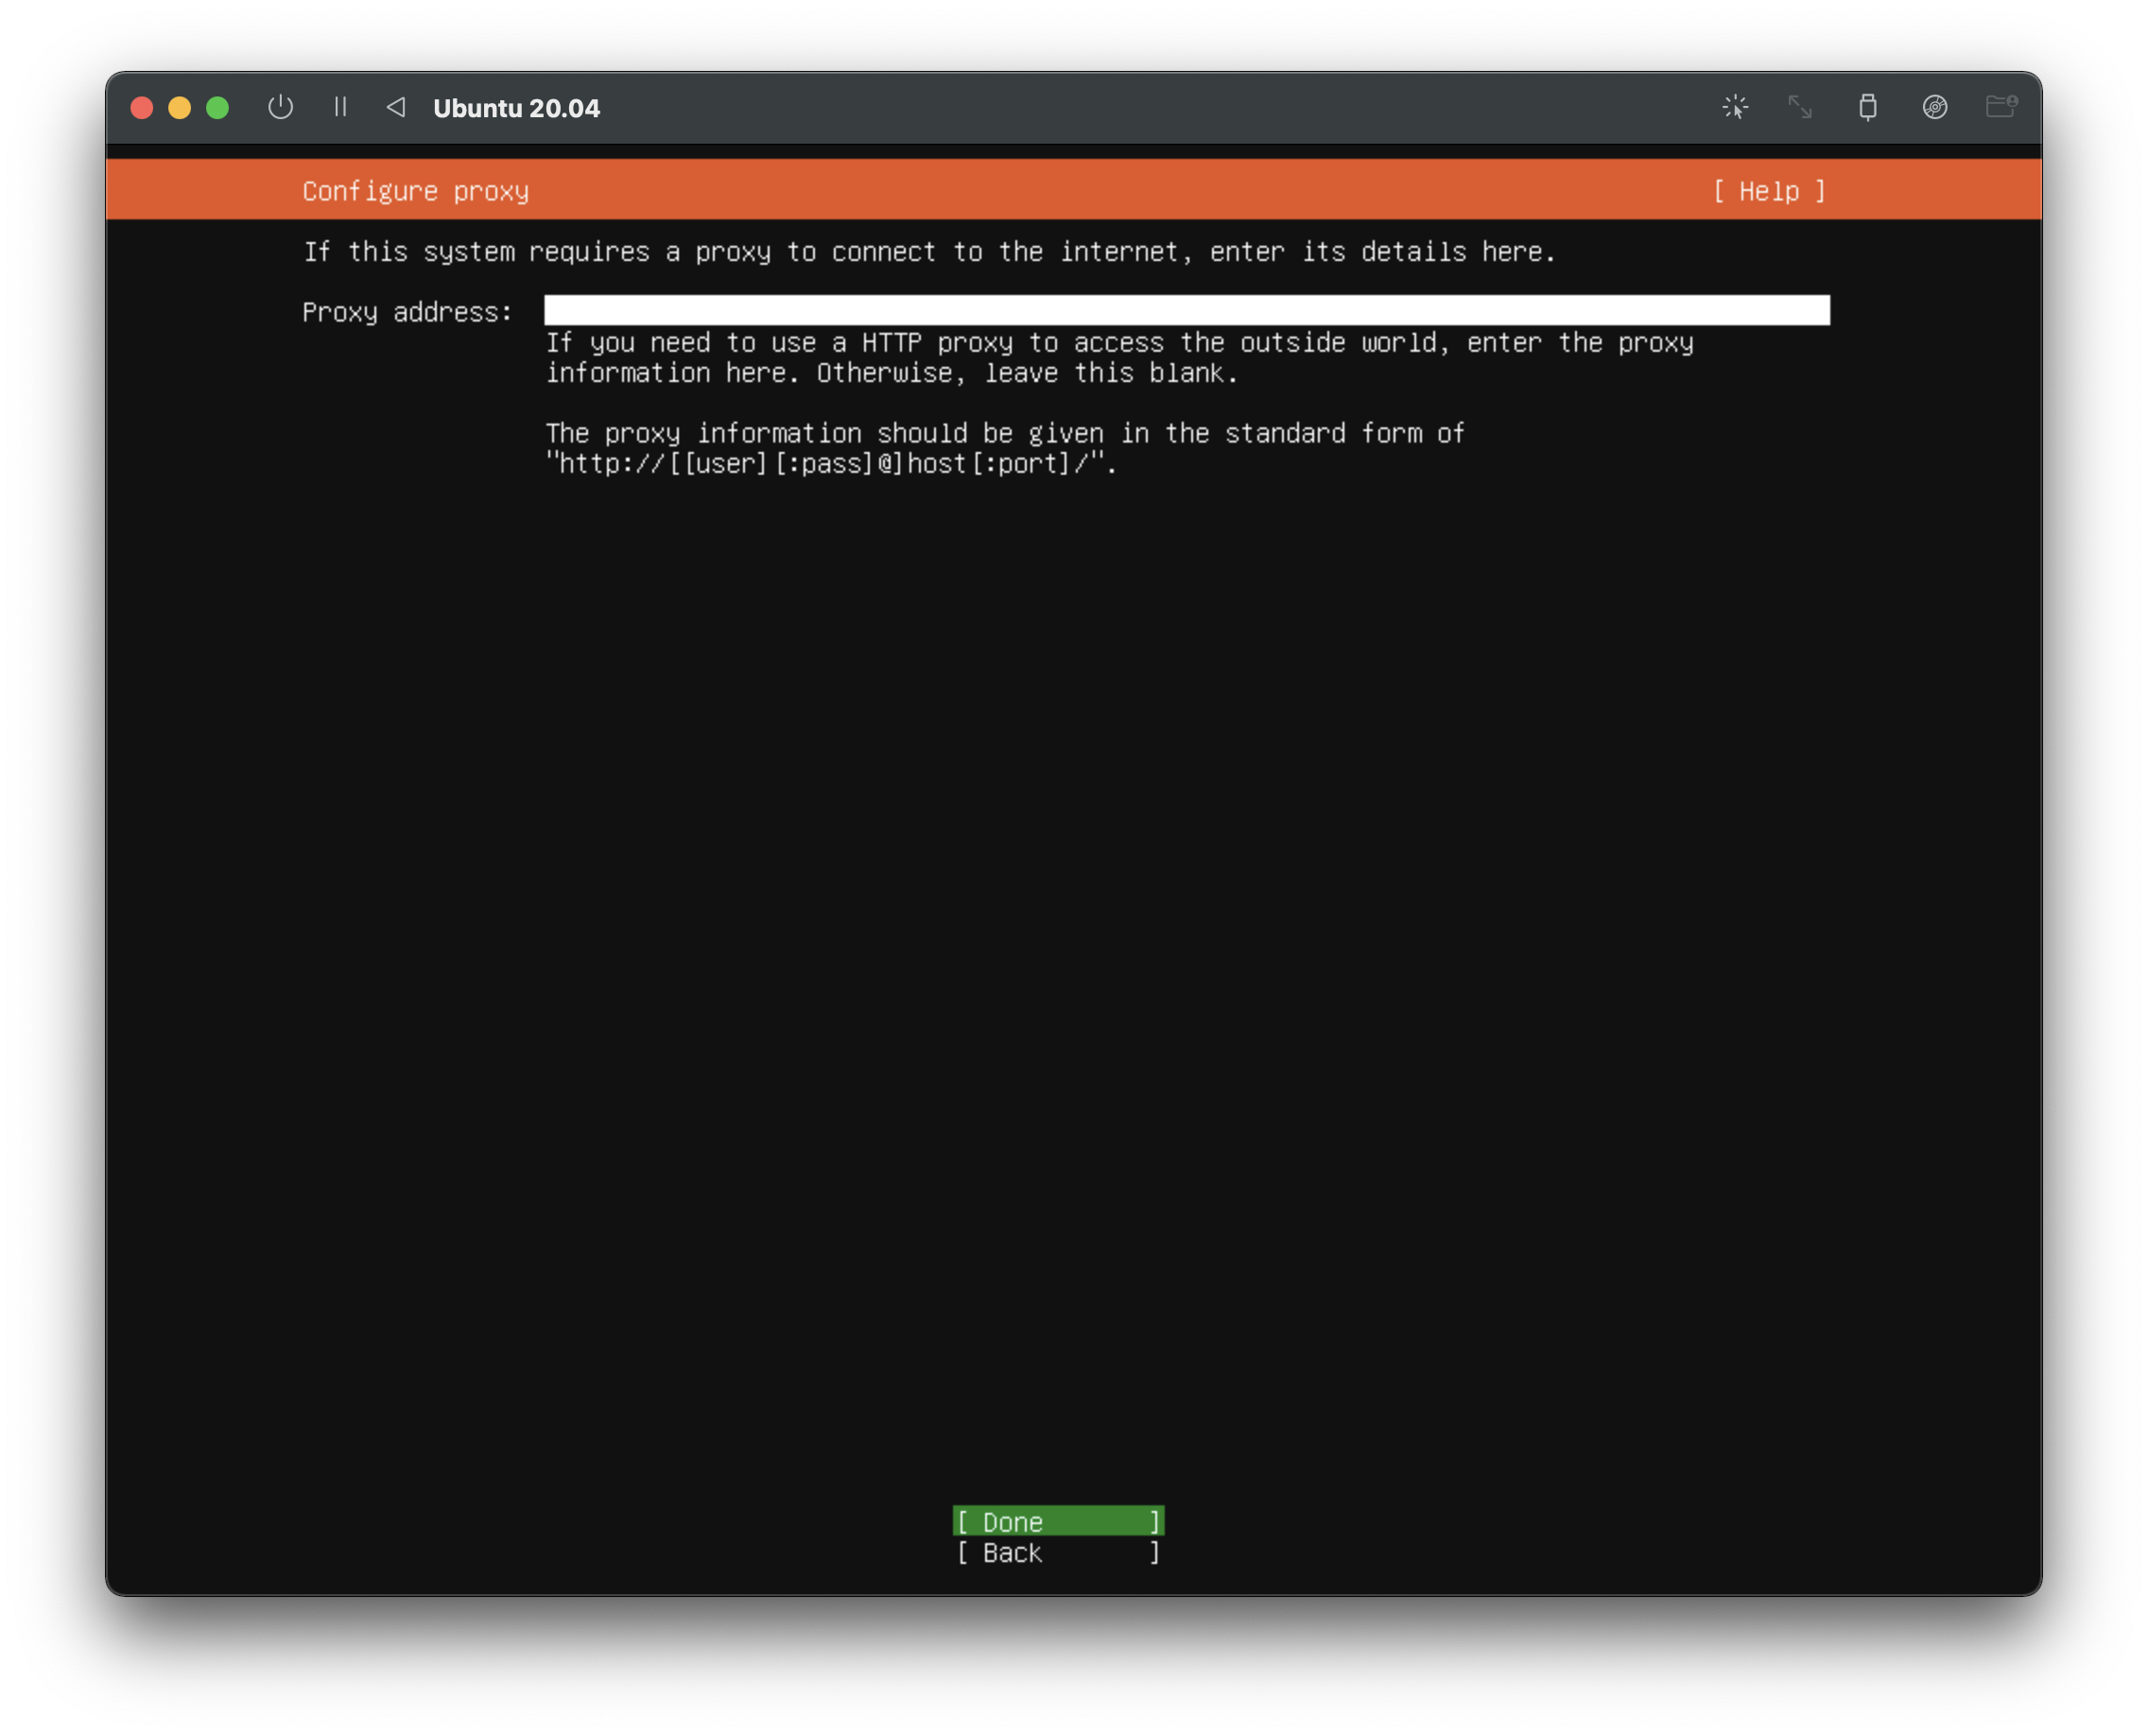Click the power icon to shut down VM

click(281, 107)
